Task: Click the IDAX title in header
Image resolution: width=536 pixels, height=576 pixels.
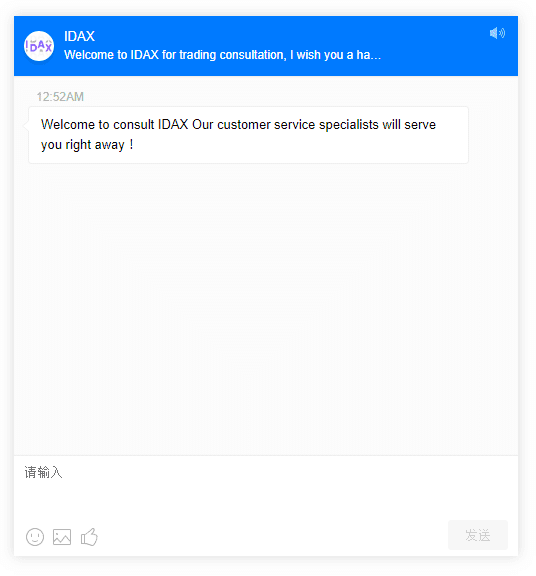Action: point(79,36)
